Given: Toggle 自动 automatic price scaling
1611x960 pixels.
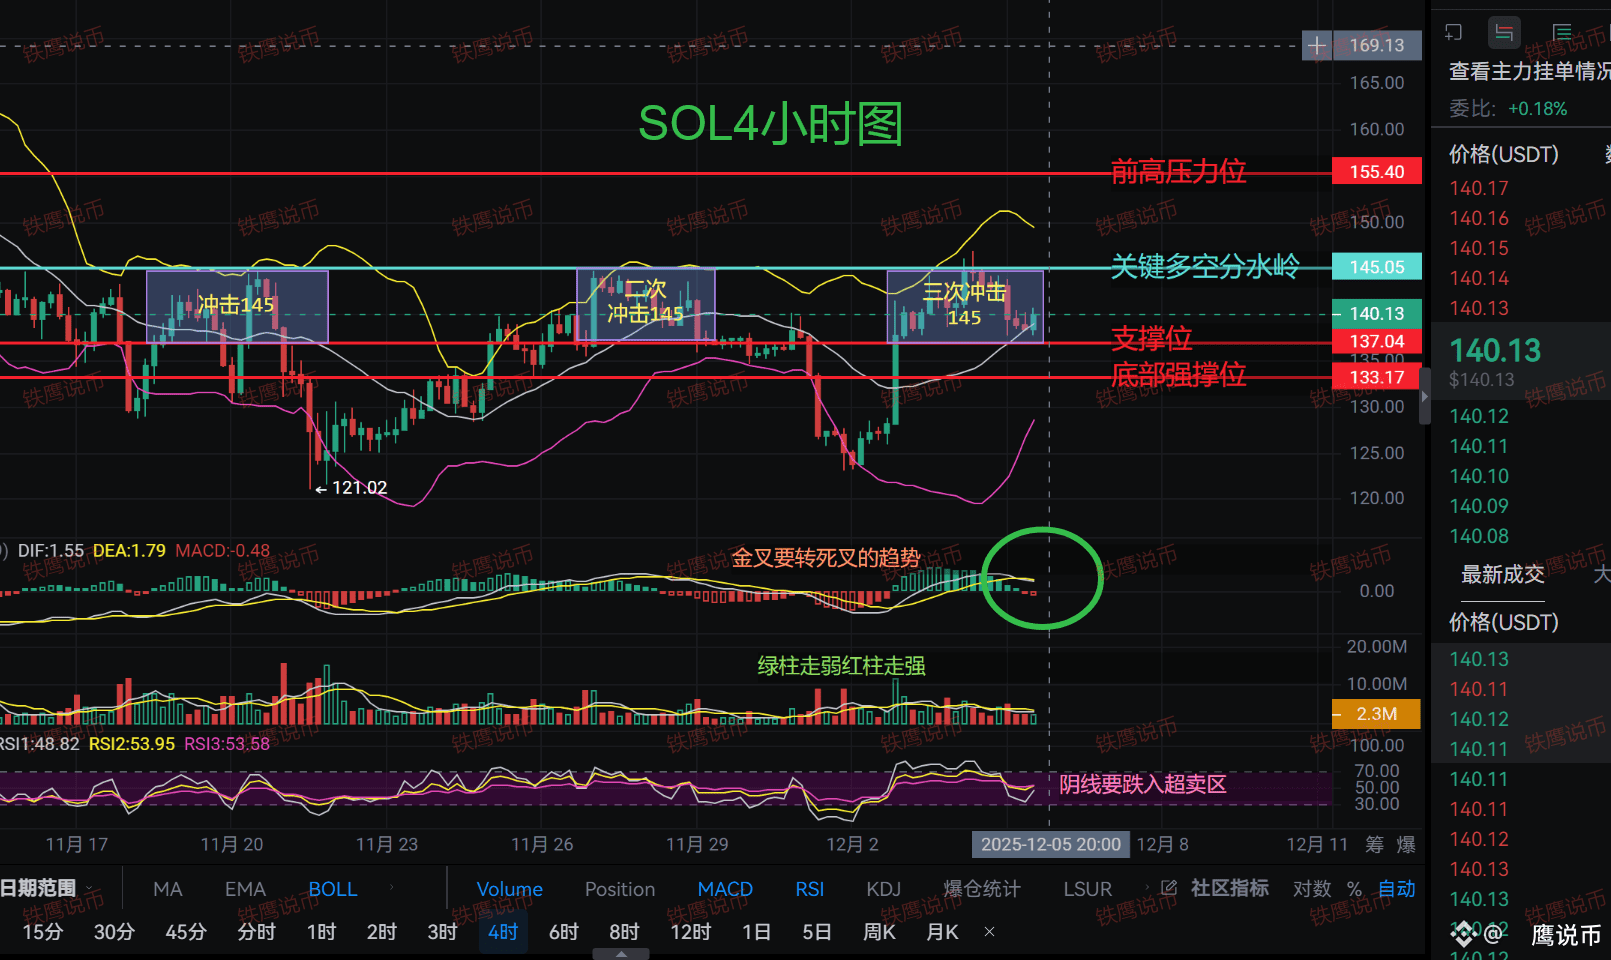Looking at the screenshot, I should point(1396,888).
